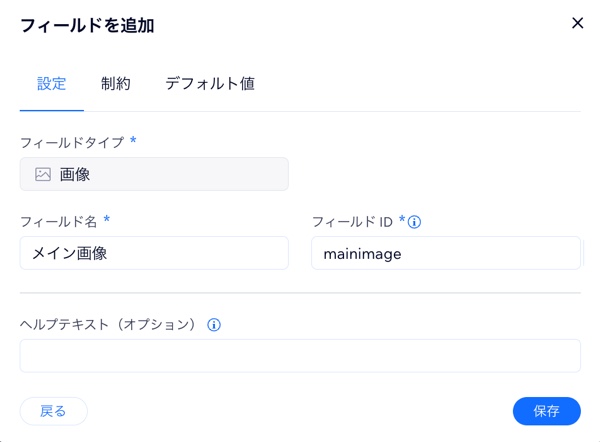Click the ヘルプテキスト（オプション）label
600x442 pixels.
point(109,325)
